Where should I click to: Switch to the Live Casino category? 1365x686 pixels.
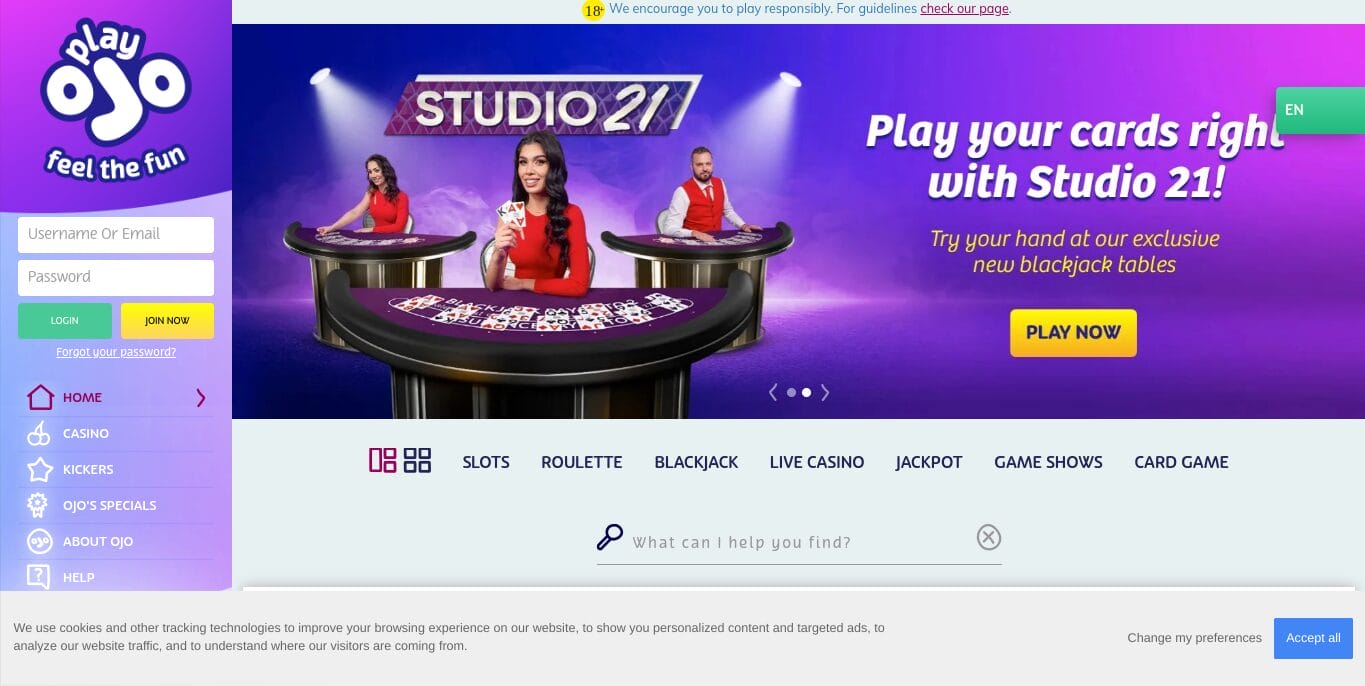click(x=817, y=462)
